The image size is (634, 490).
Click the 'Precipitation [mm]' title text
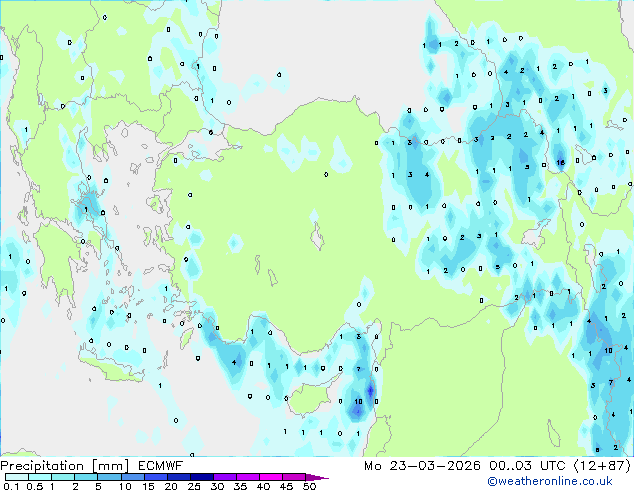pos(65,466)
